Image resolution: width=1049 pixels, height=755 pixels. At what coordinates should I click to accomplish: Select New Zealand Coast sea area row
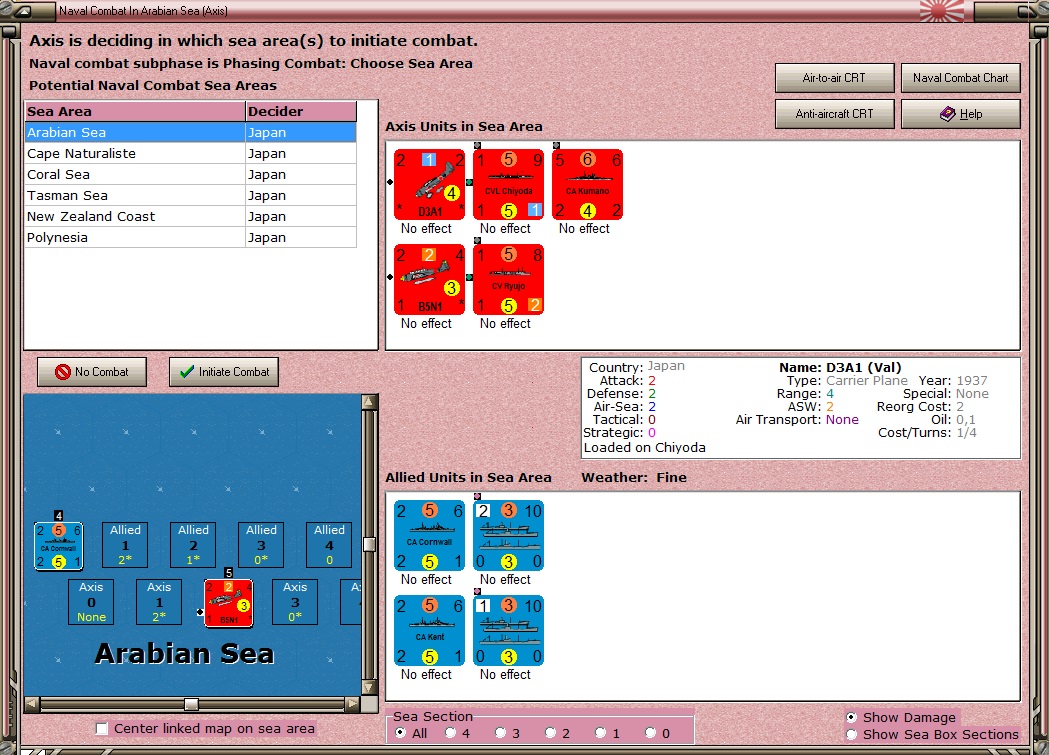[190, 217]
